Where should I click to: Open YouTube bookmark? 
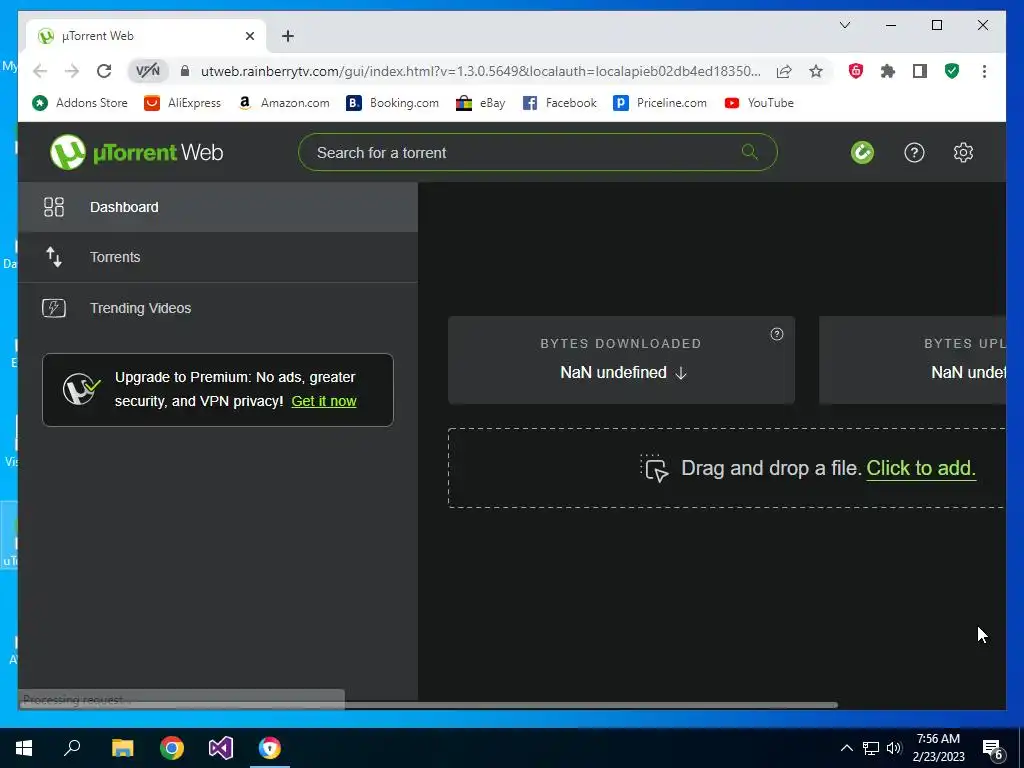pos(759,103)
